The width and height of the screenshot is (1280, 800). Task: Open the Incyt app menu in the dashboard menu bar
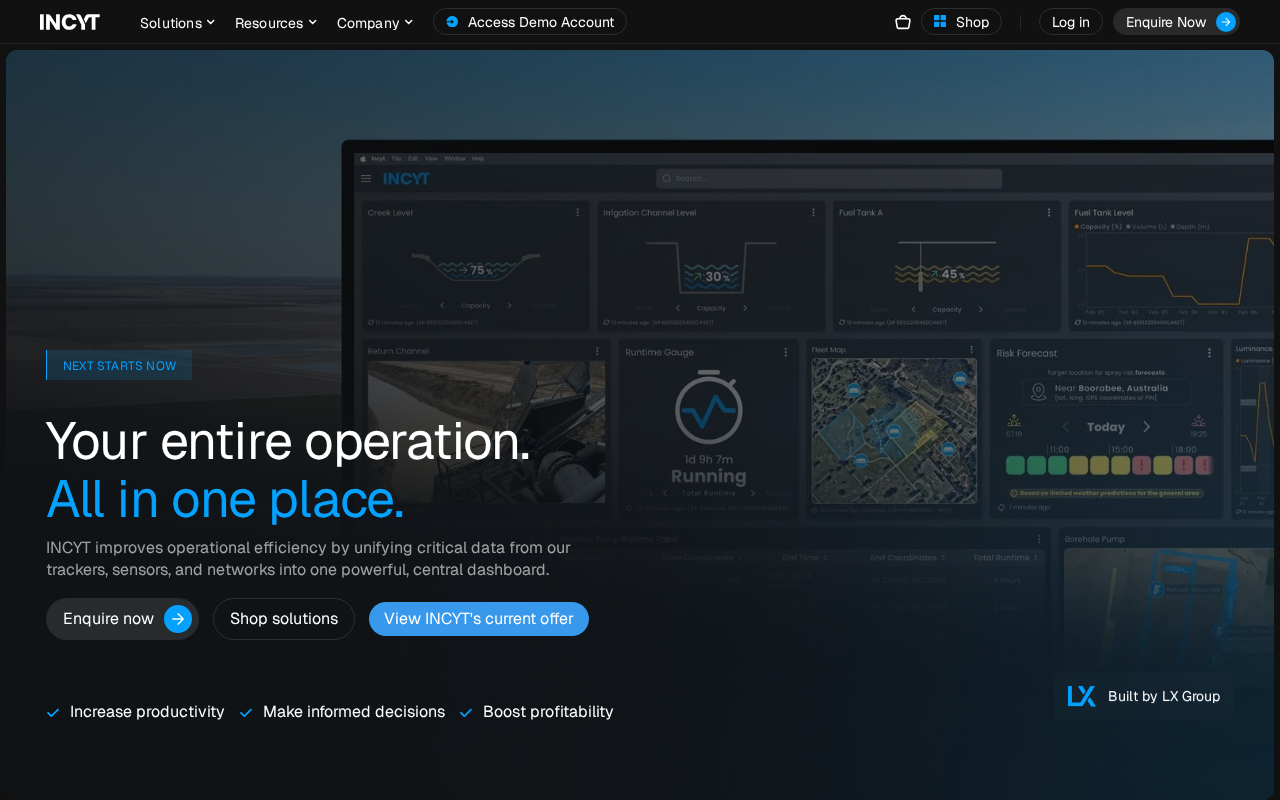[378, 158]
